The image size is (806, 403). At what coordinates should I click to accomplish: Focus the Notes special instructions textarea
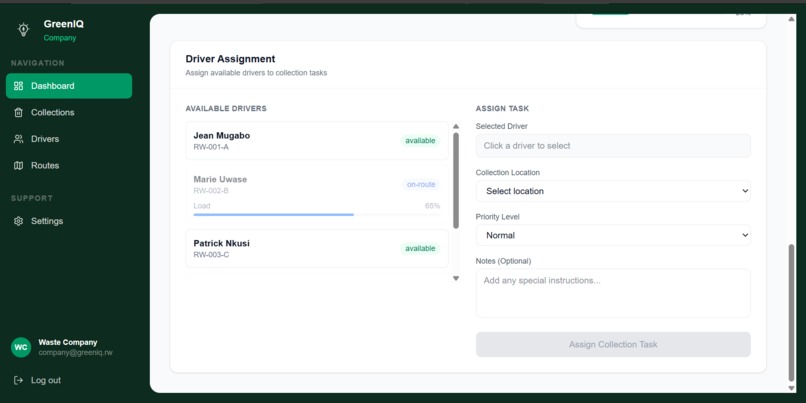(x=613, y=293)
